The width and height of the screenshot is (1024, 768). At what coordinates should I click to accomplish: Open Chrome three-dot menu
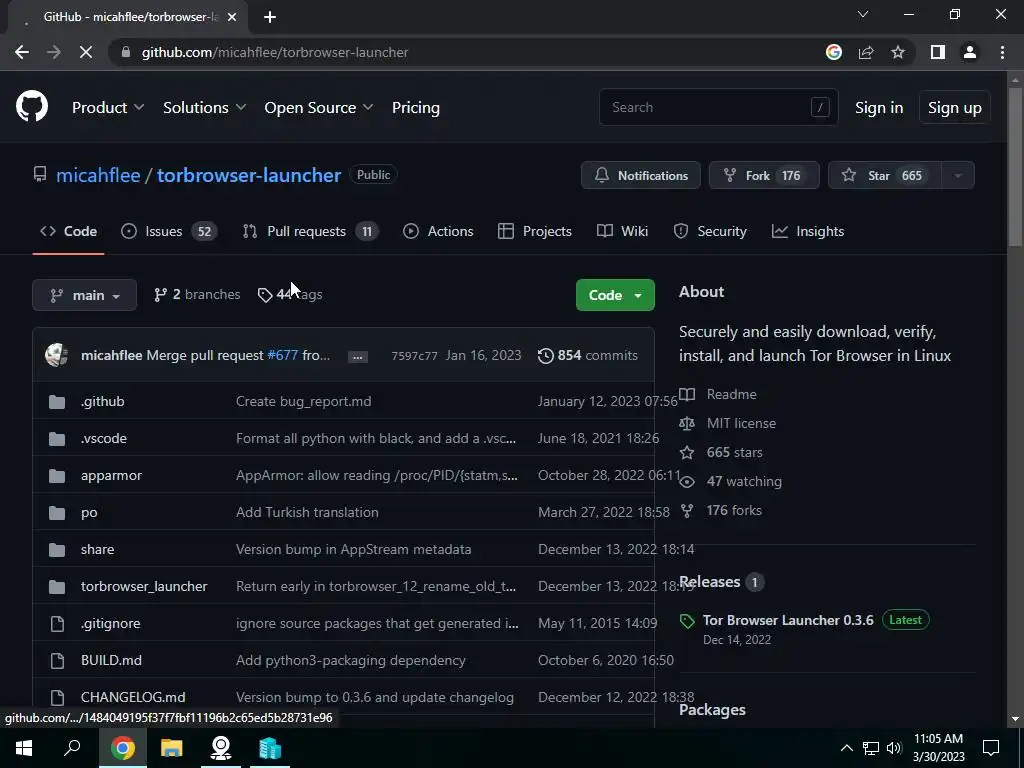[x=1002, y=52]
